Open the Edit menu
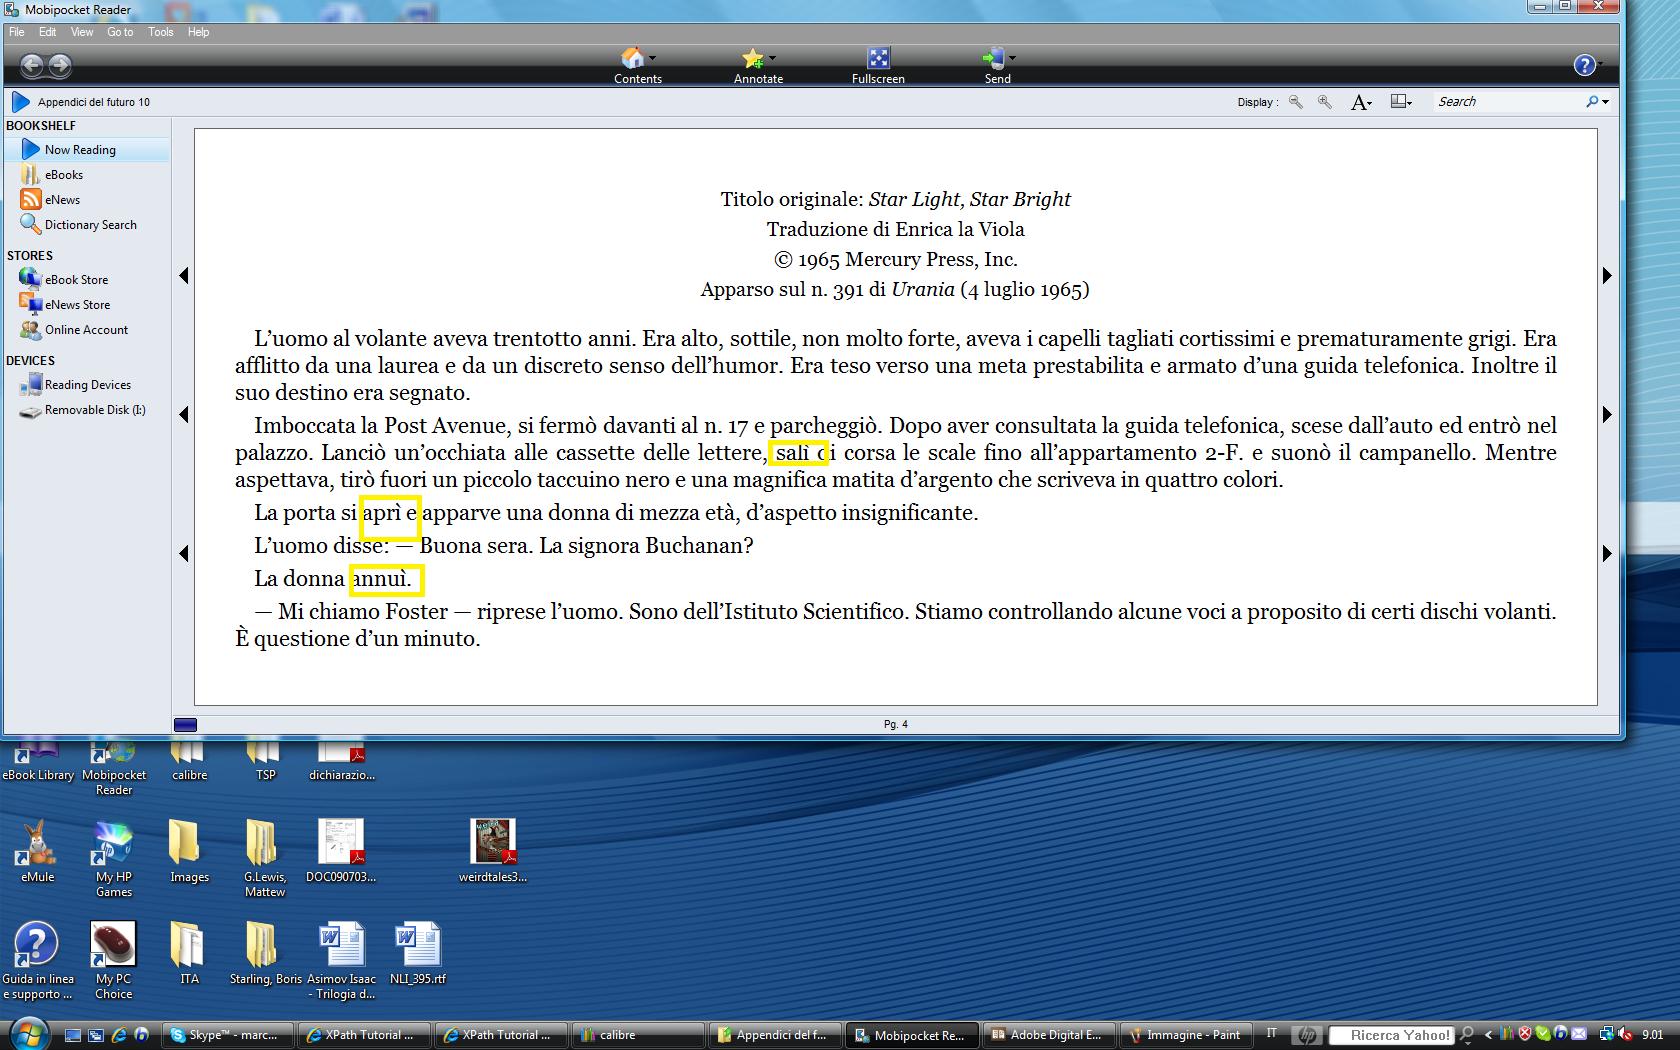The width and height of the screenshot is (1680, 1050). [47, 32]
